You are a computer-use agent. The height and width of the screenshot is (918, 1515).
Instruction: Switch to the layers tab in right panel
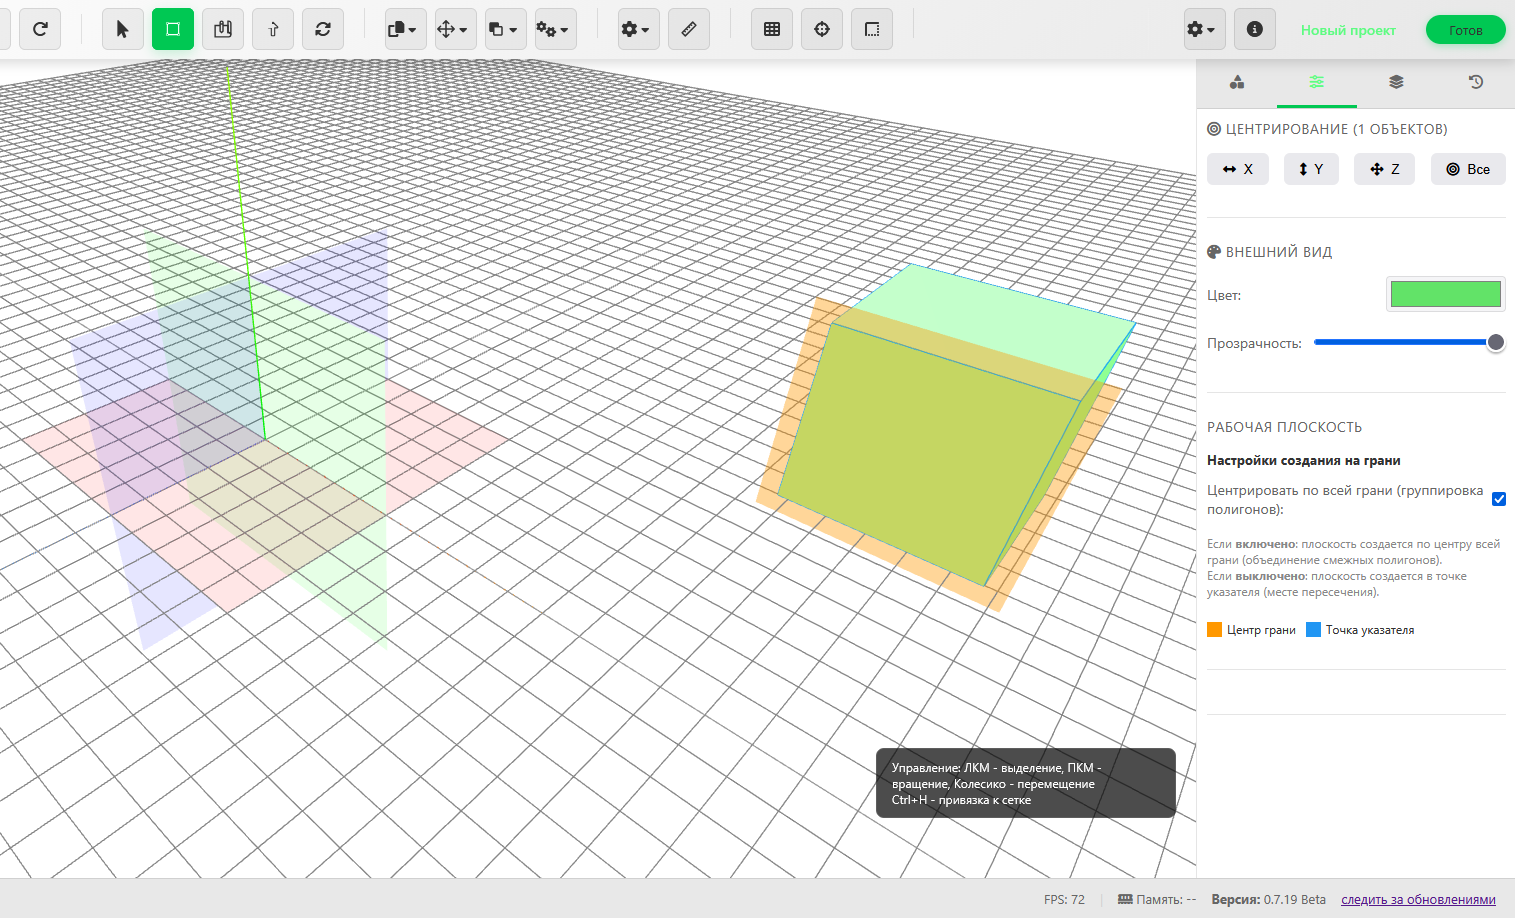pyautogui.click(x=1396, y=82)
